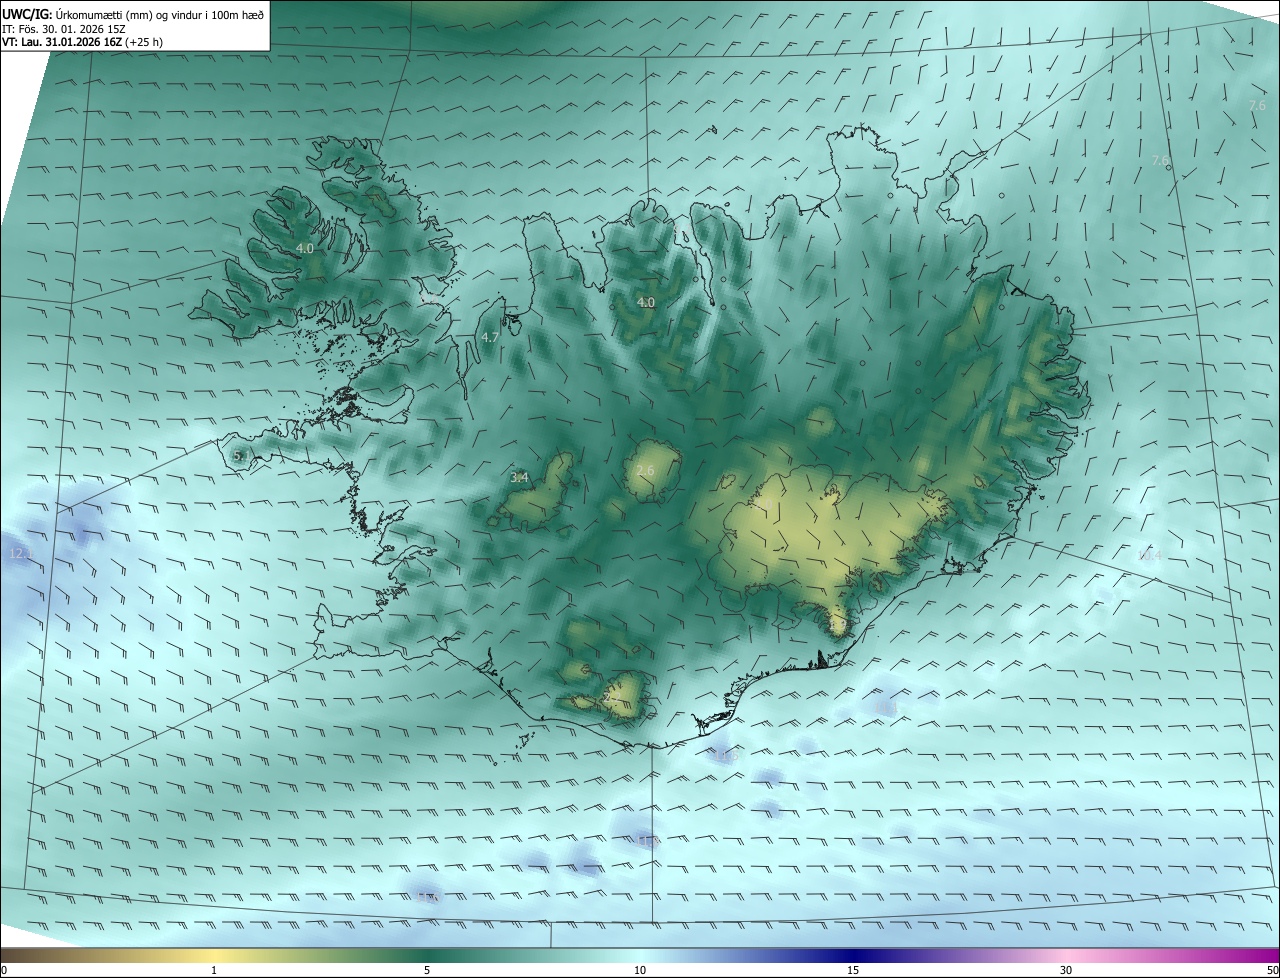Click the "30" tick on the color scale
Screen dimensions: 1280x978
(x=1066, y=970)
